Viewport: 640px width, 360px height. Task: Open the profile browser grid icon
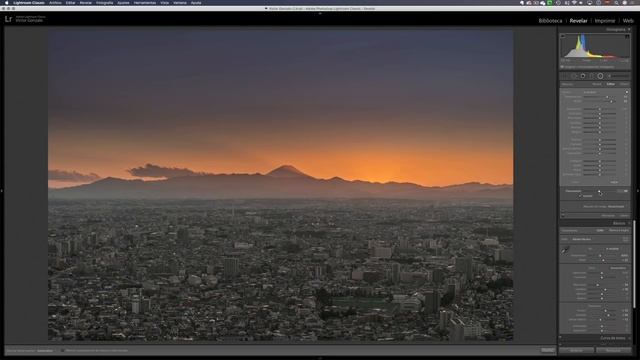click(x=625, y=239)
